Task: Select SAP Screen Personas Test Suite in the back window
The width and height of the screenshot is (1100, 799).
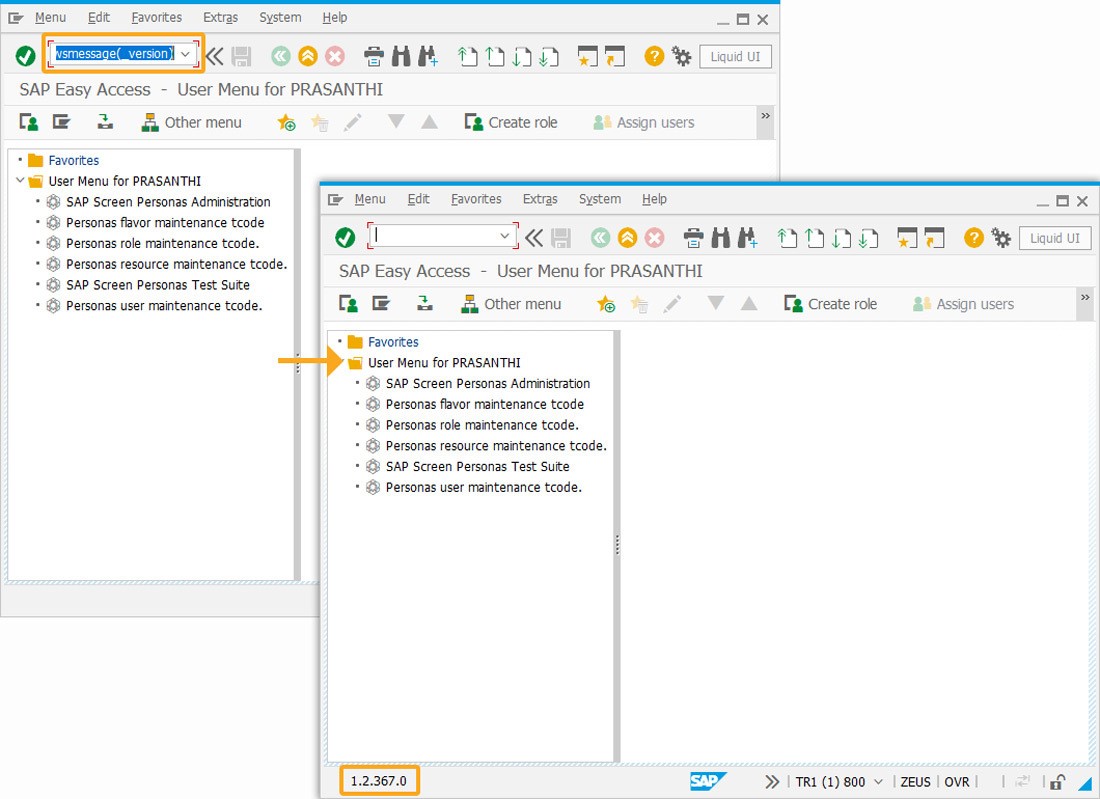Action: click(158, 285)
